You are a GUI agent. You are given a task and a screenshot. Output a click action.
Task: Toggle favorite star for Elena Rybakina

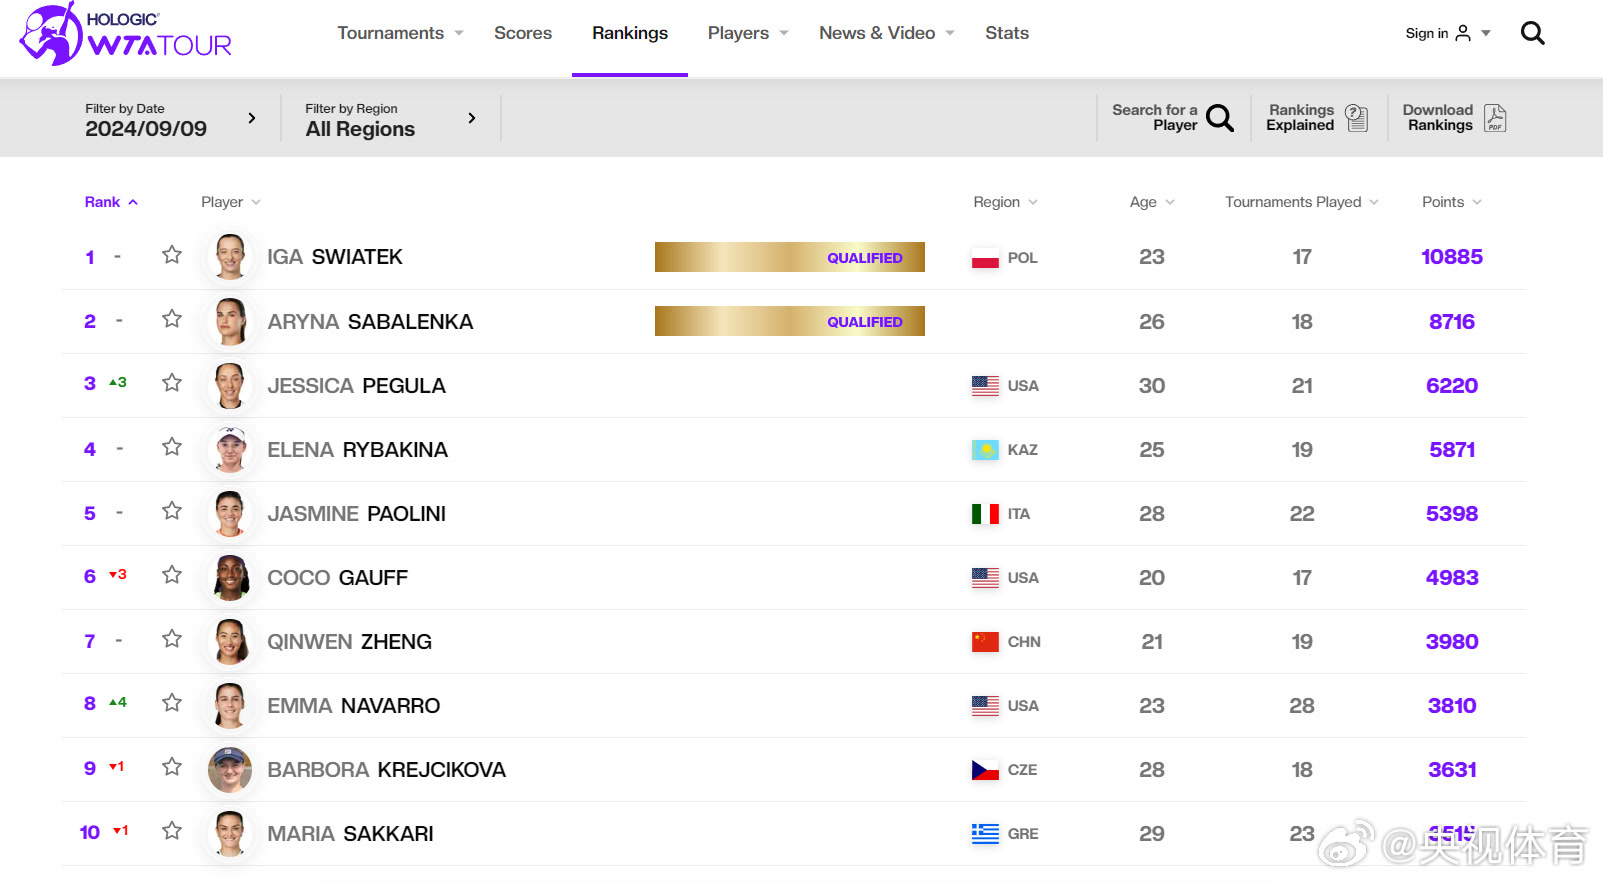(x=172, y=447)
